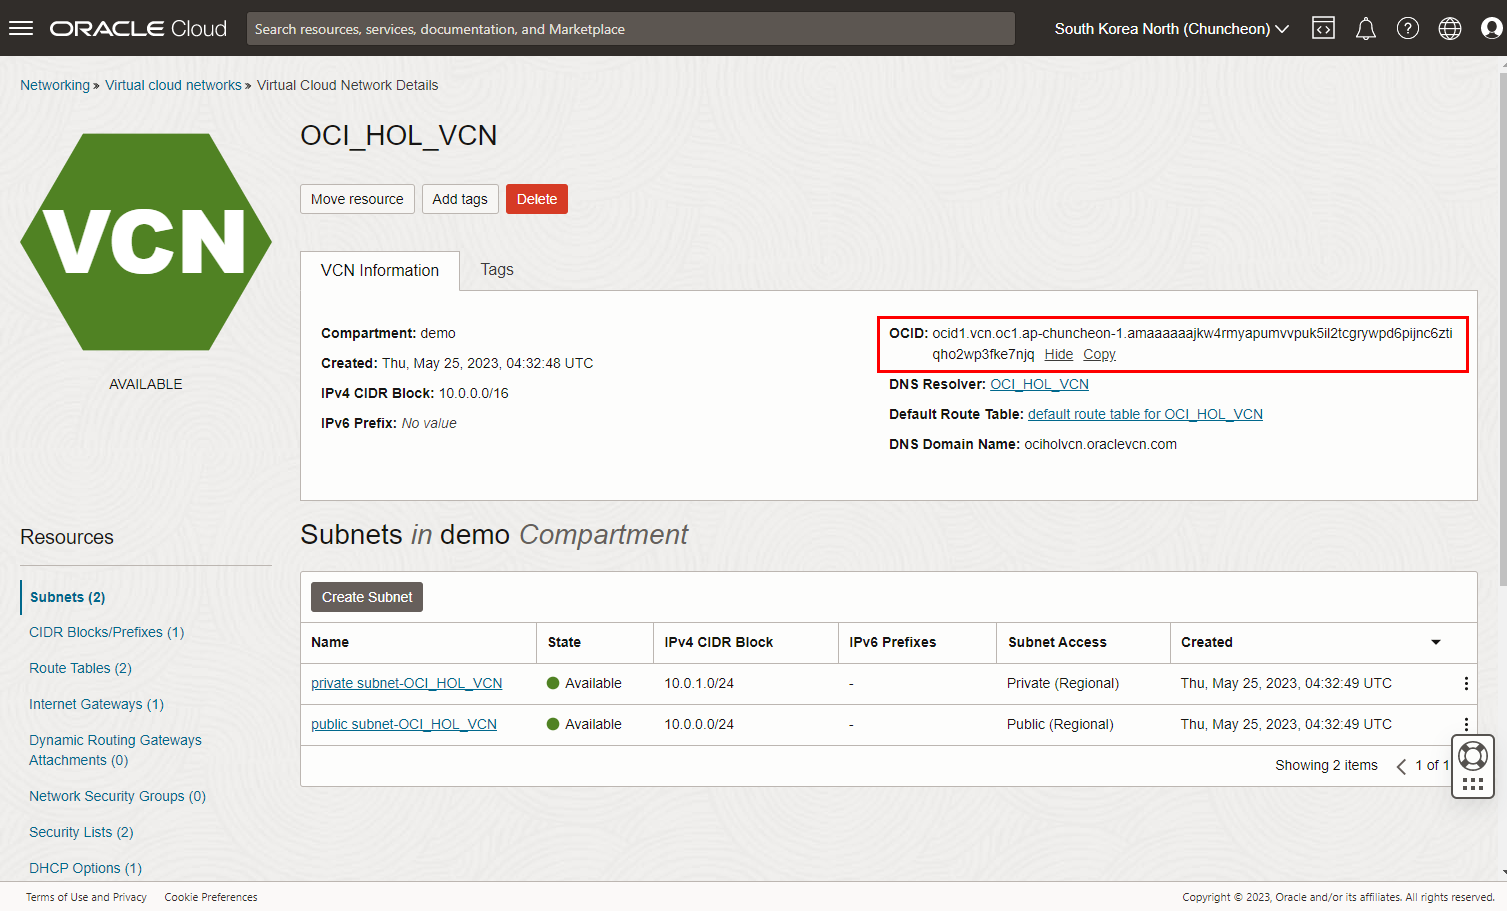1507x911 pixels.
Task: Click the Public (Regional) access cell
Action: 1060,724
